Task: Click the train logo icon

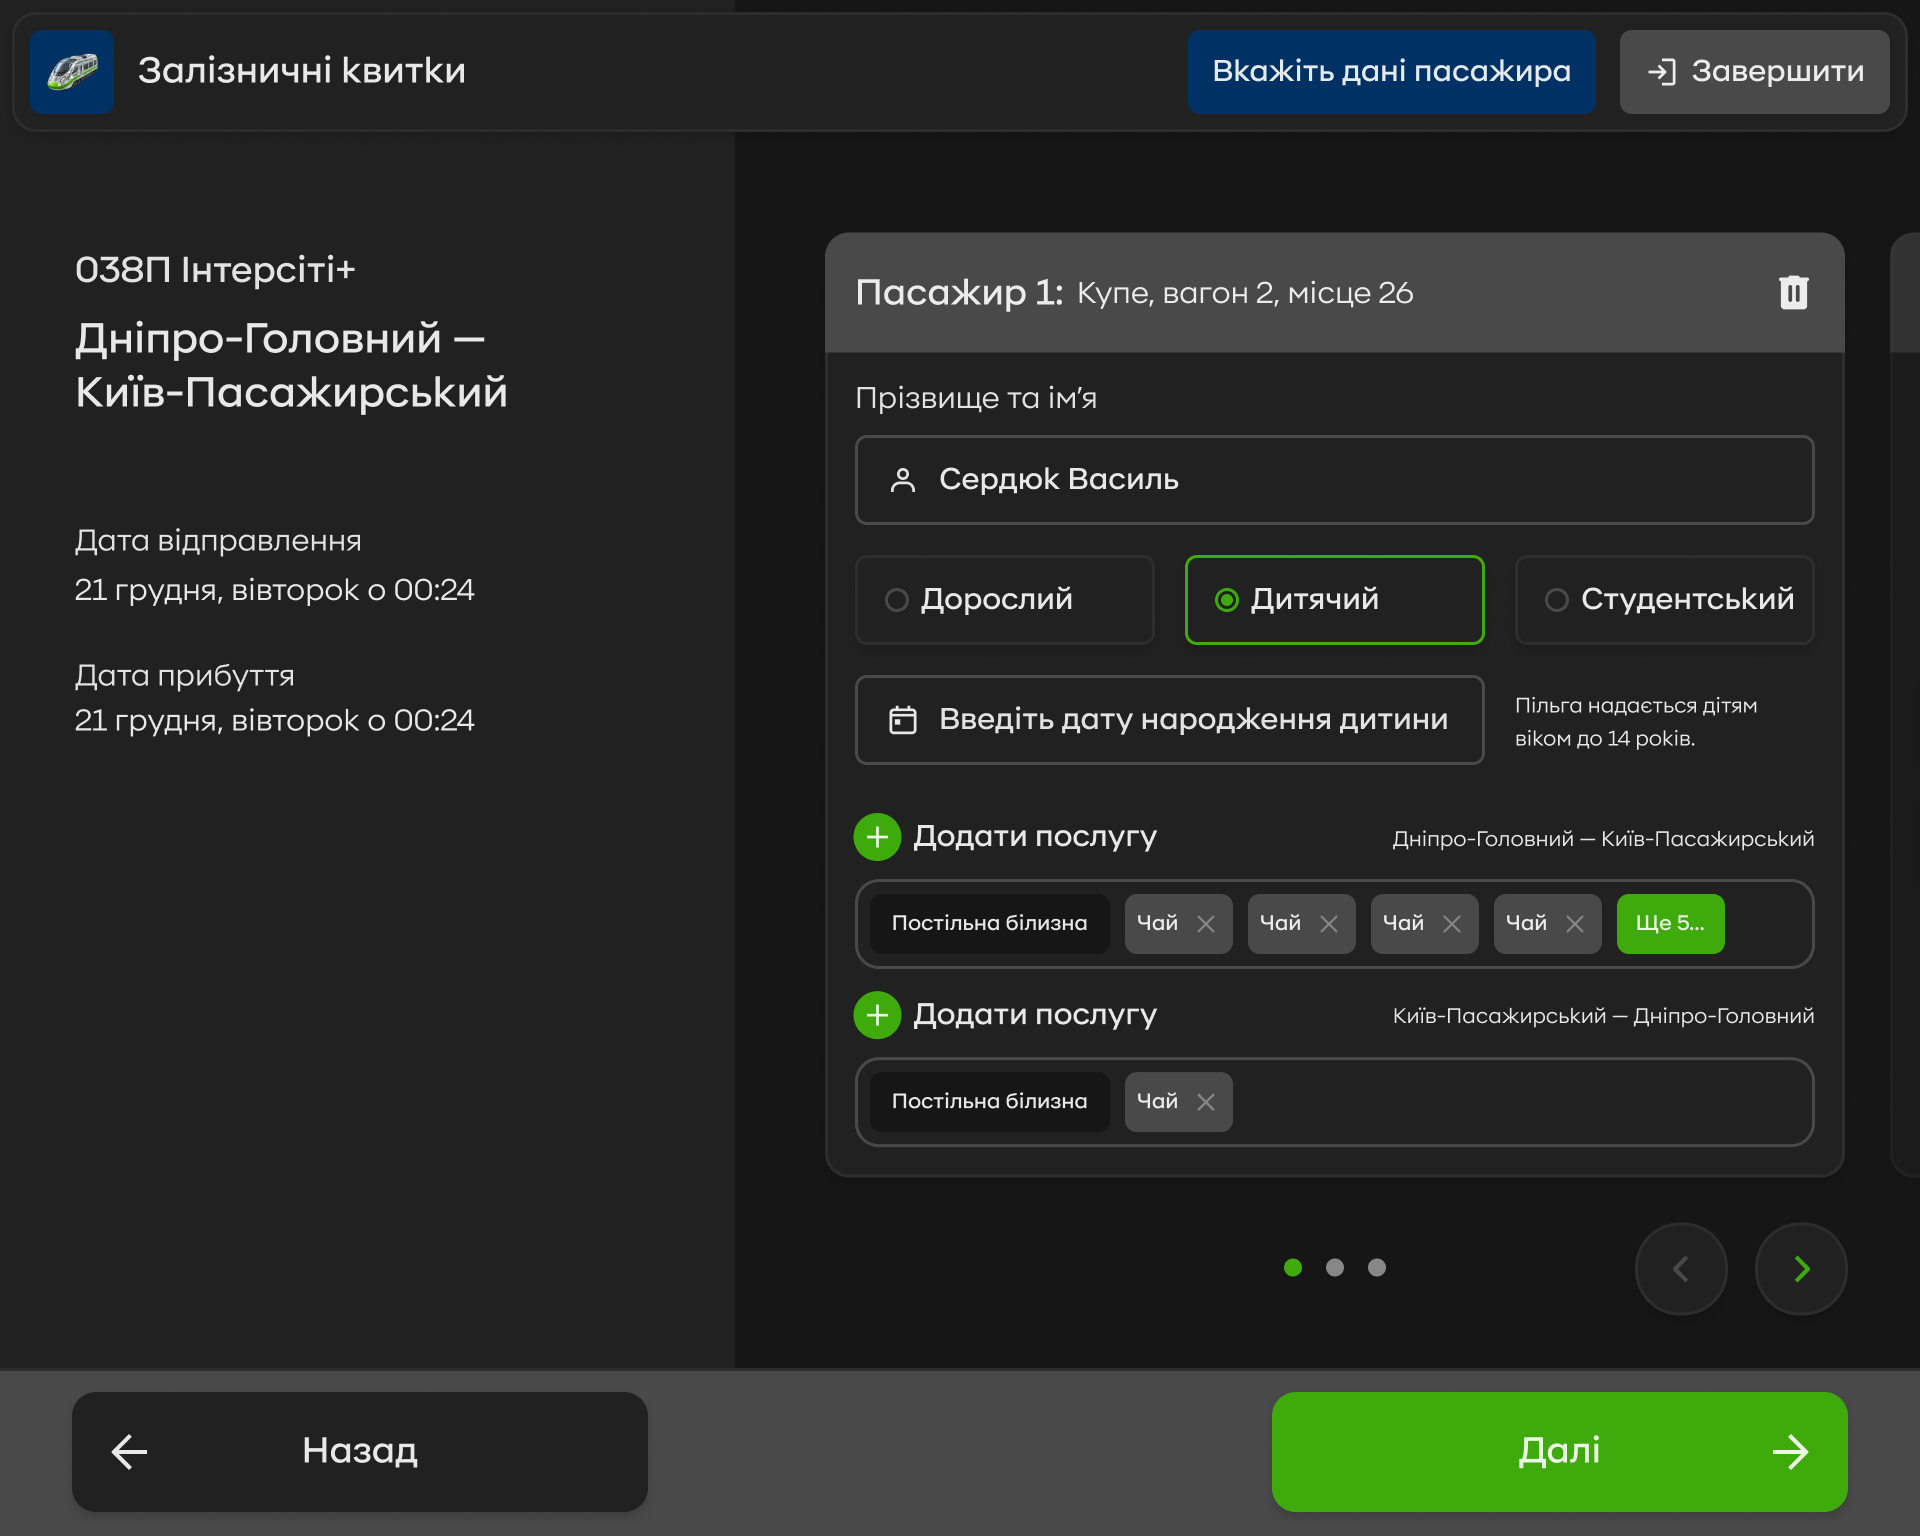Action: 72,72
